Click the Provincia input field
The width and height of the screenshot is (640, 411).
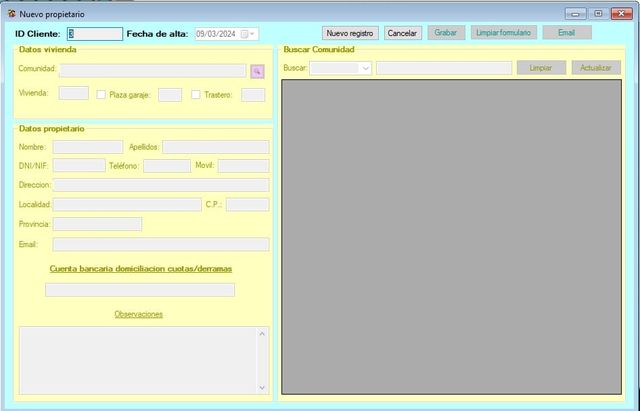click(x=97, y=224)
